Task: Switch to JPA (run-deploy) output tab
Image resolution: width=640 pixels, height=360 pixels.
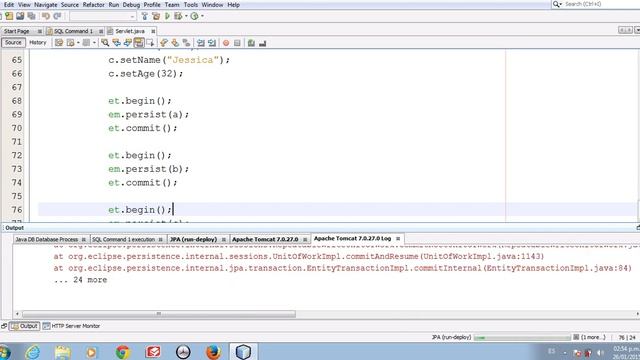Action: 193,239
